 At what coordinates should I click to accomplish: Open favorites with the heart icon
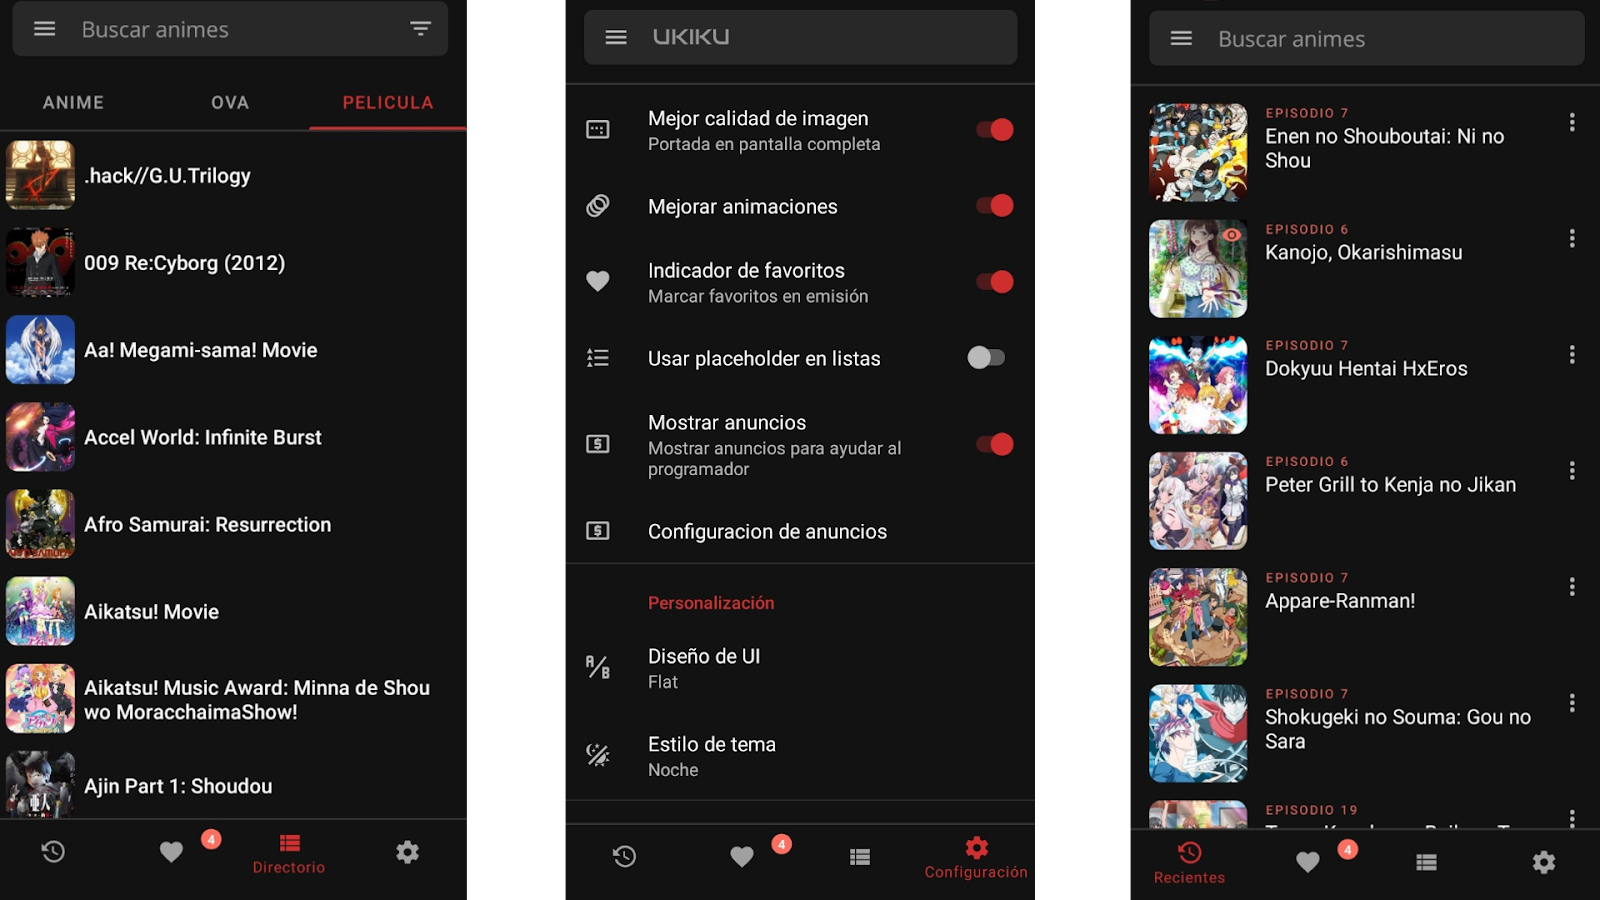(170, 853)
